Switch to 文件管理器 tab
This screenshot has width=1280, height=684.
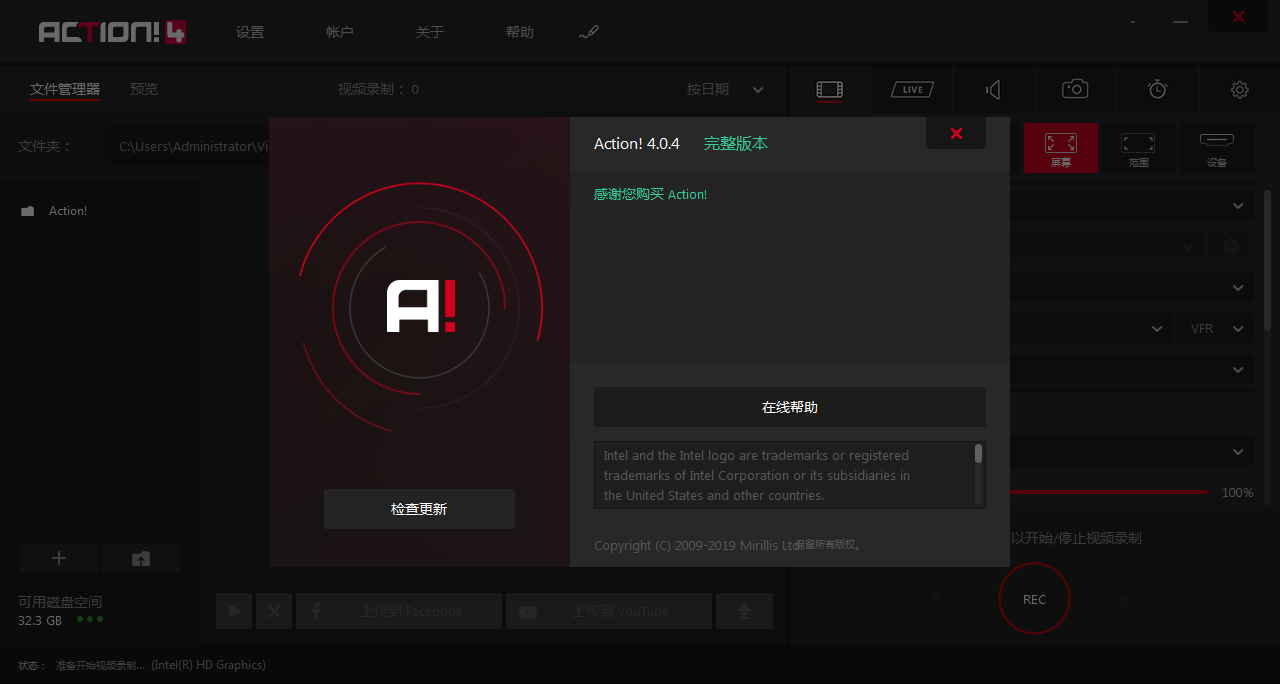(x=65, y=89)
